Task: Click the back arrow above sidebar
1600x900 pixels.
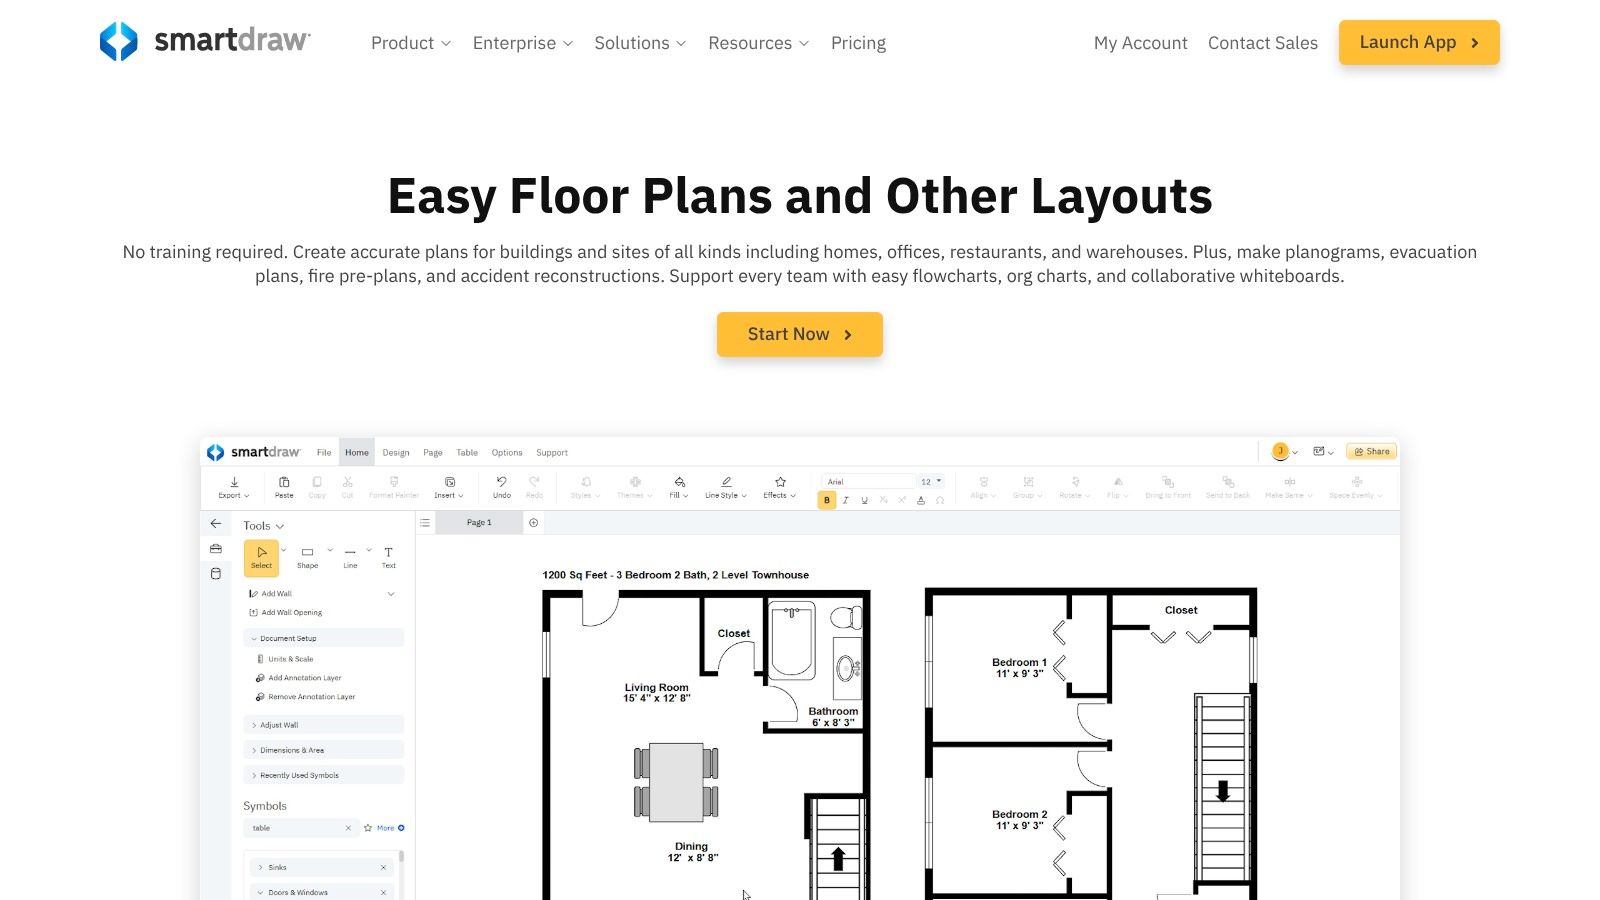Action: [x=216, y=524]
